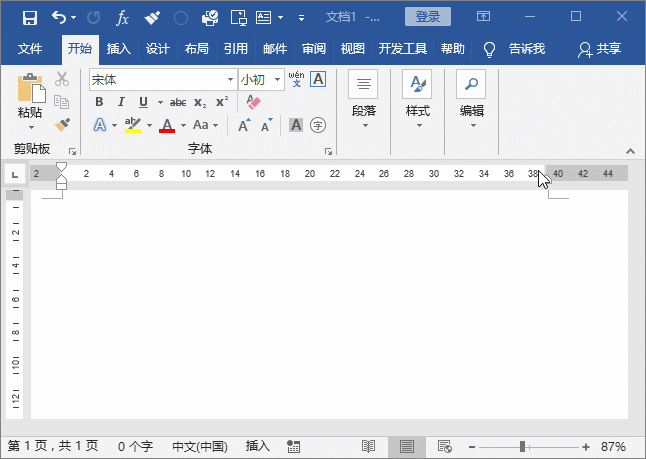Open the Aa change case menu
Screen dimensions: 646x459
(x=205, y=125)
